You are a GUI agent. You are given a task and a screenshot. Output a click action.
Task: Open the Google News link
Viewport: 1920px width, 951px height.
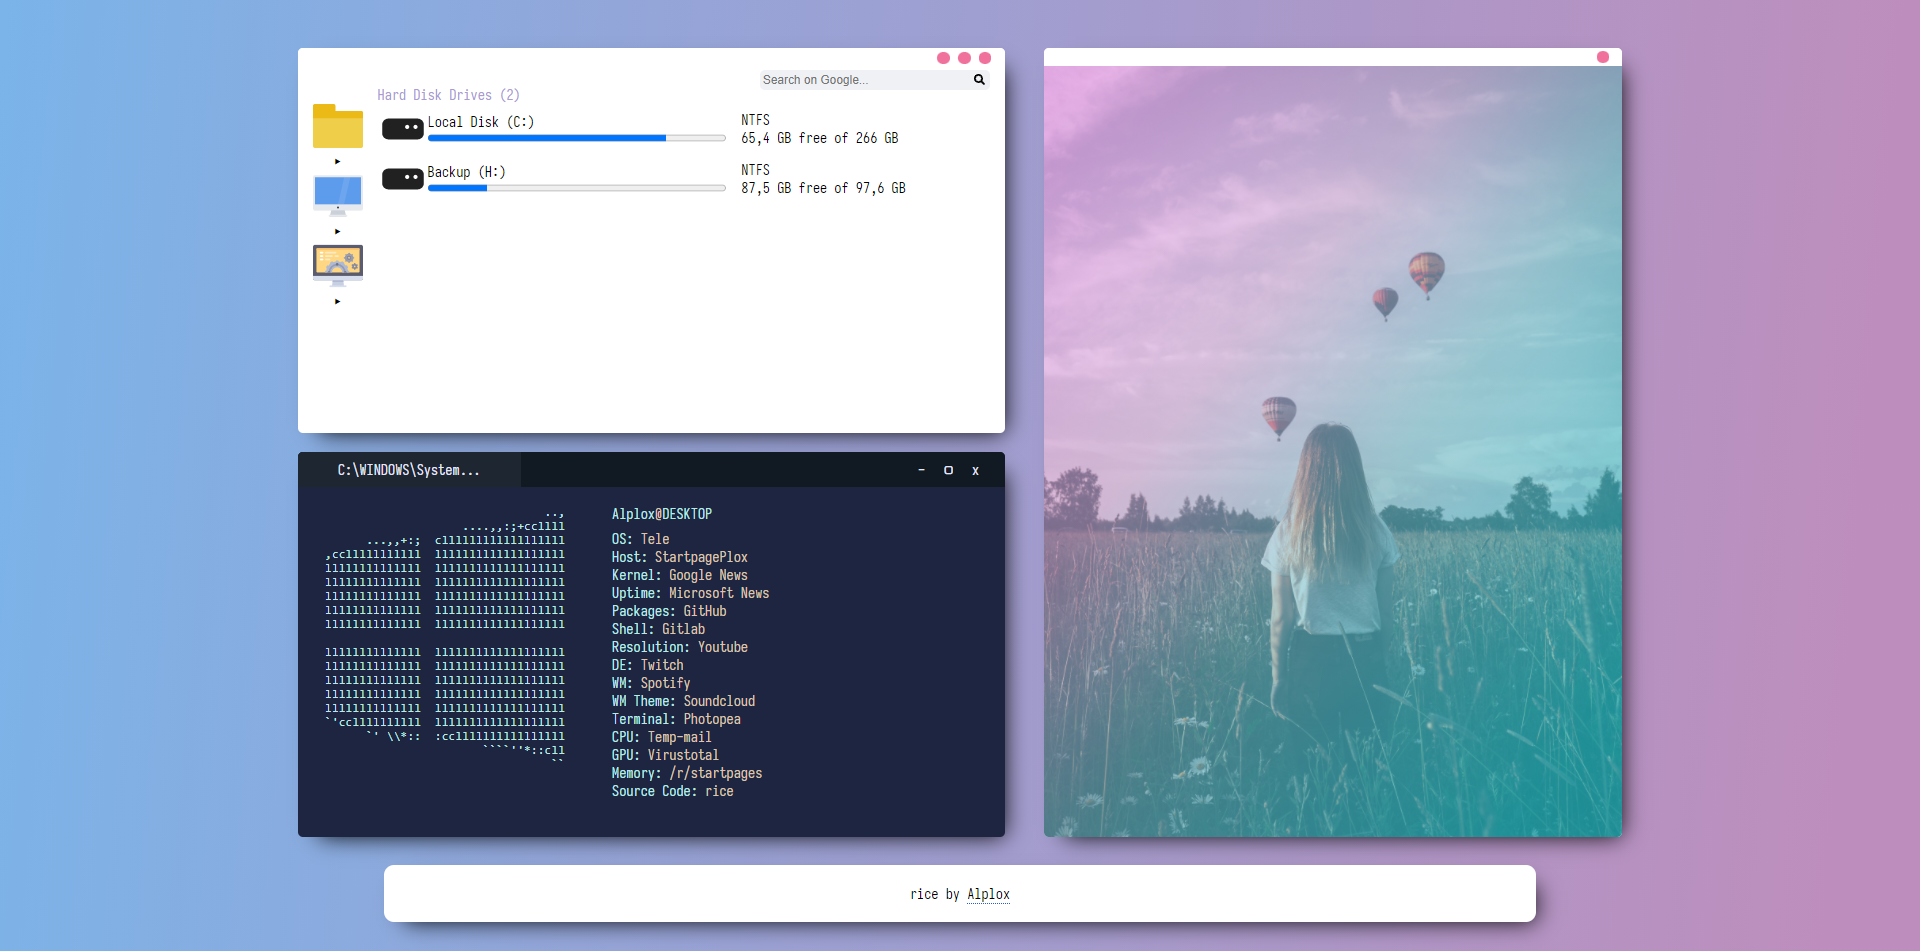(x=708, y=575)
